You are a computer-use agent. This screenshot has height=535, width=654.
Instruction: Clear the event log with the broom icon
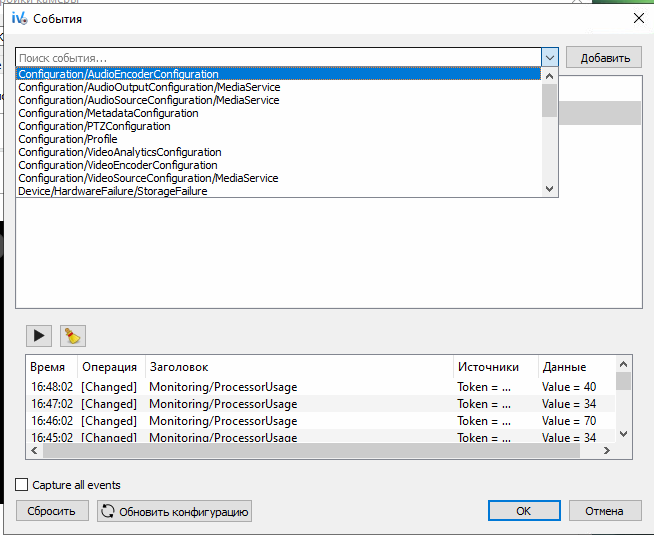73,336
